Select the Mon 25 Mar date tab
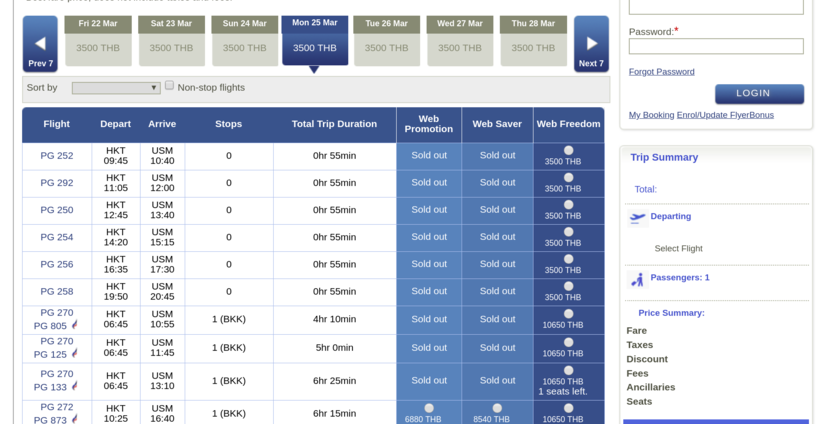820x424 pixels. (x=315, y=41)
